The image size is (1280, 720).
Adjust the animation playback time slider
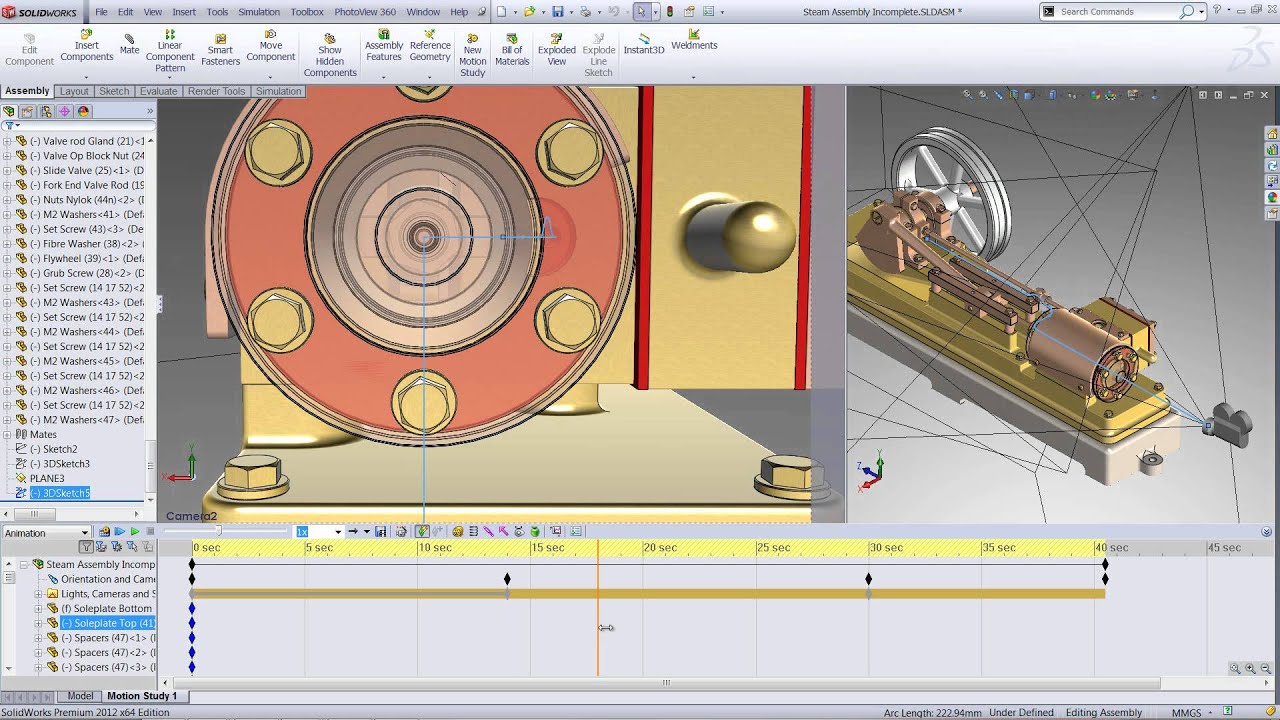(218, 532)
